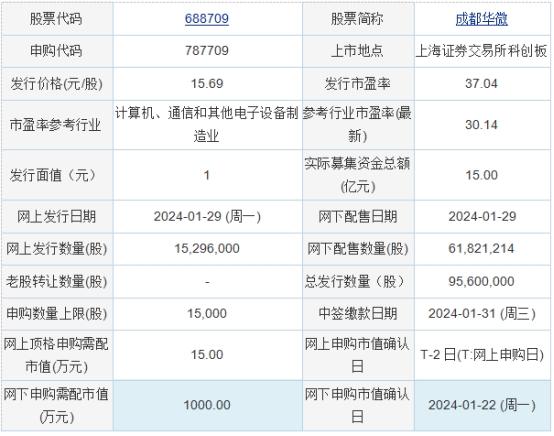Click the issue price 15.69 cell

(x=207, y=84)
